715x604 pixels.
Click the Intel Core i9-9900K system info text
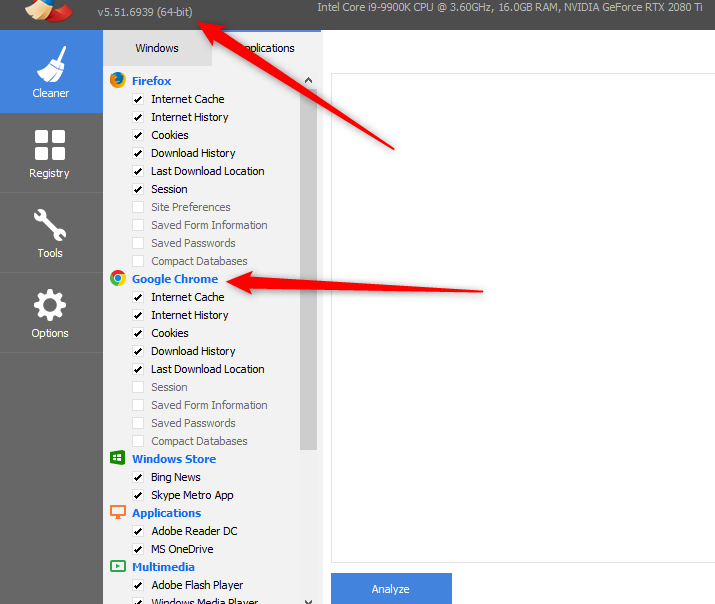pos(510,7)
